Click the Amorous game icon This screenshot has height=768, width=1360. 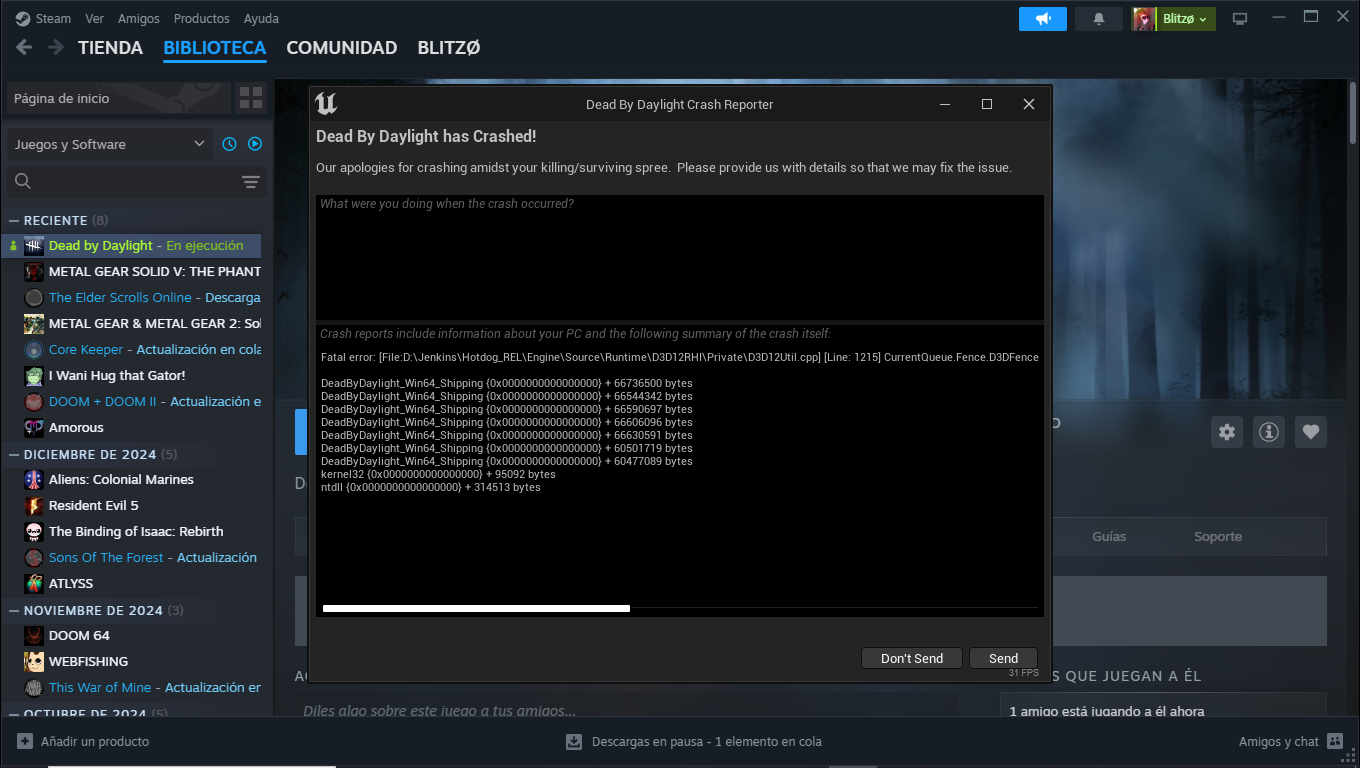pos(34,427)
